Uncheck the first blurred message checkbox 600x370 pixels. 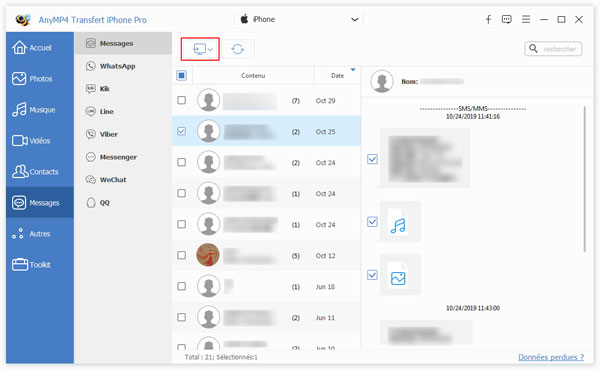tap(372, 159)
